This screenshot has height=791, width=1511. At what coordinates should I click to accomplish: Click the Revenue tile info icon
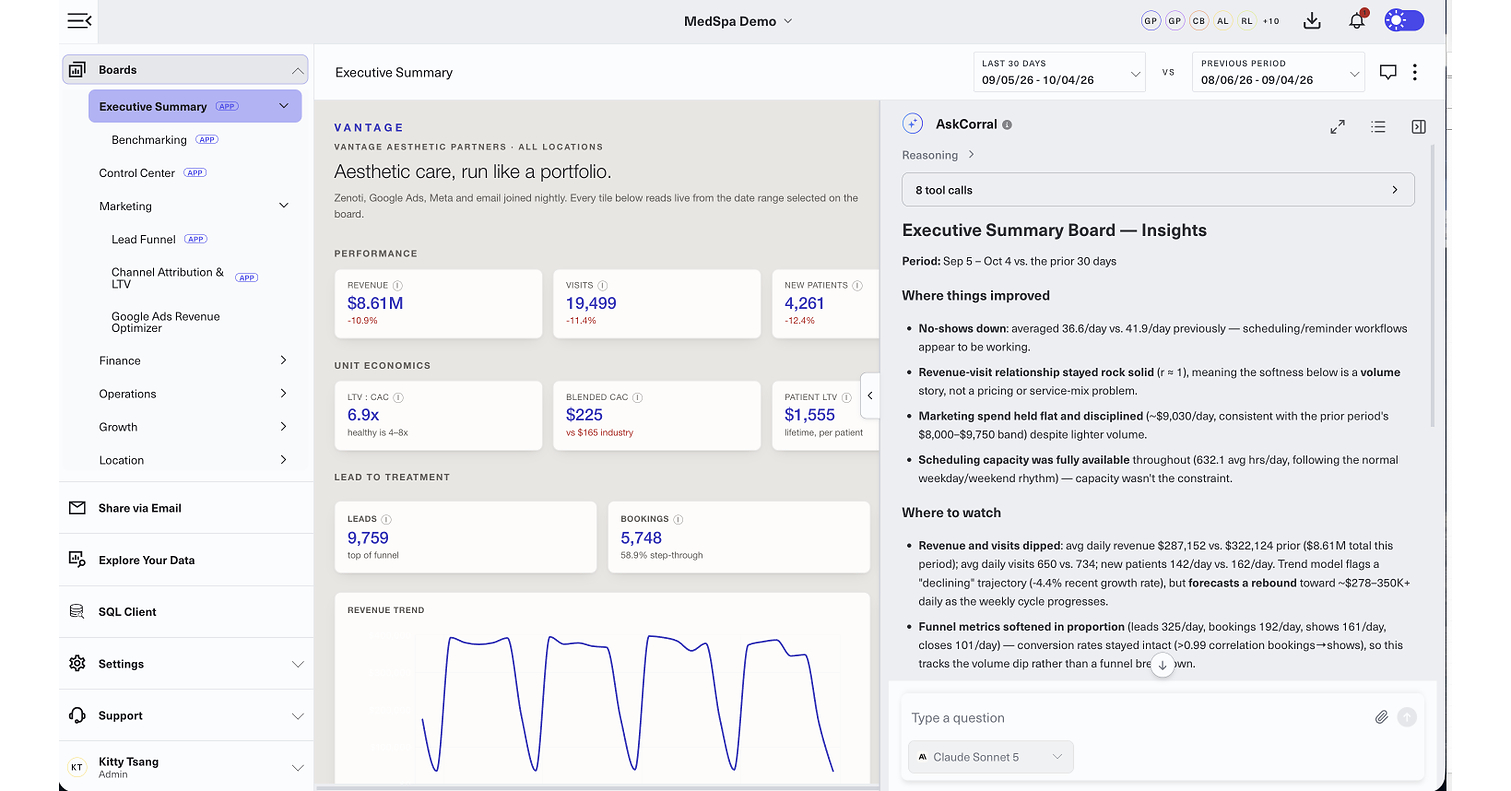(398, 285)
